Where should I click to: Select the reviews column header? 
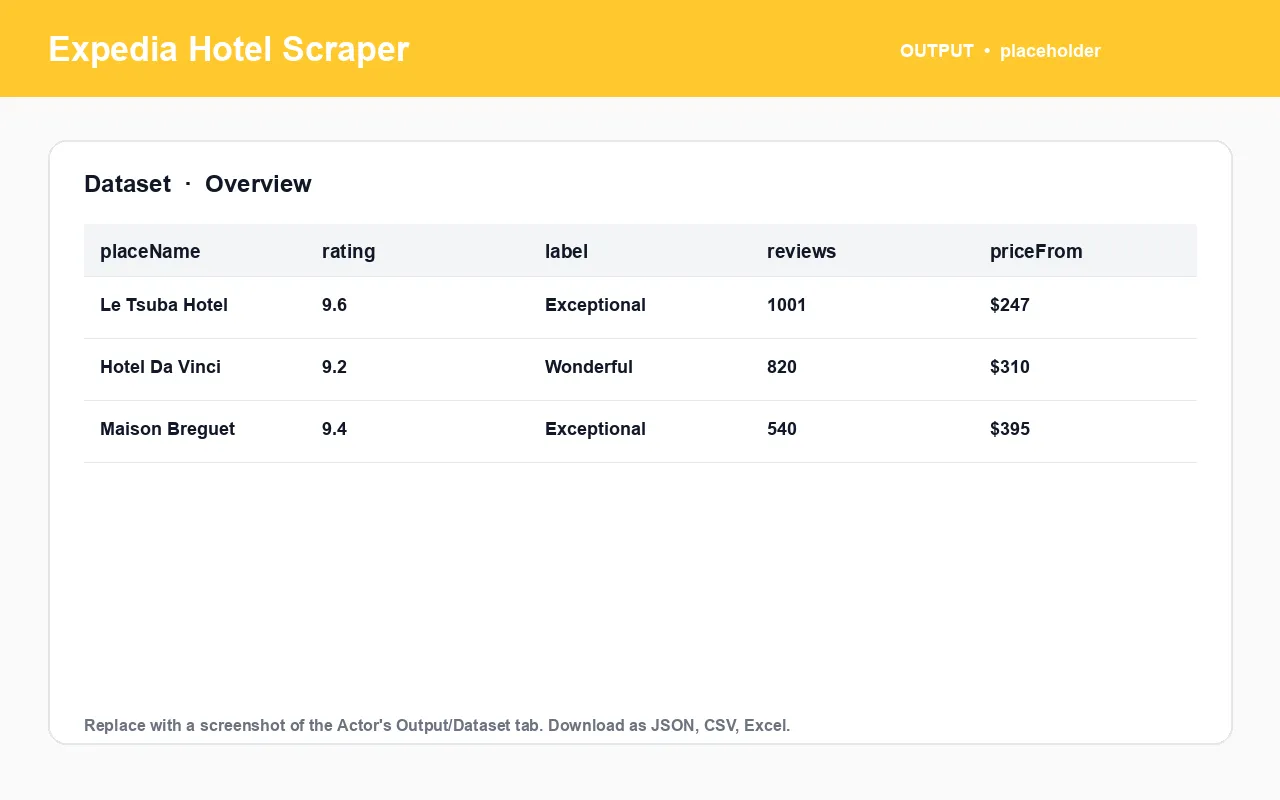801,252
